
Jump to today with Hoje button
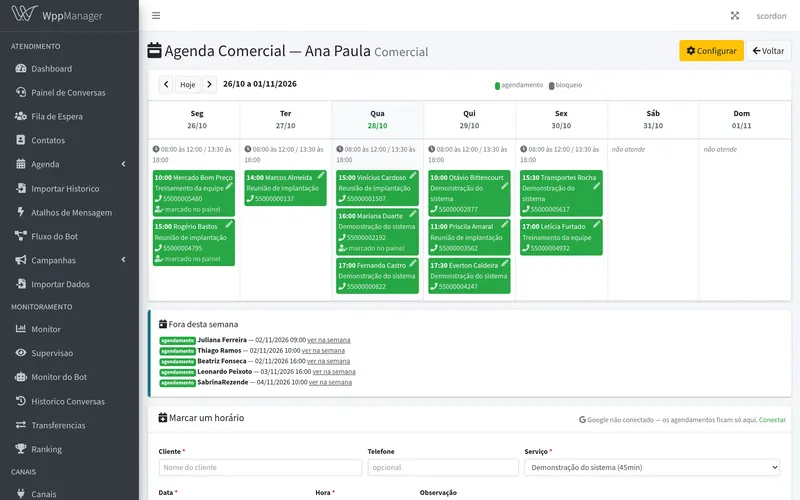pyautogui.click(x=188, y=84)
